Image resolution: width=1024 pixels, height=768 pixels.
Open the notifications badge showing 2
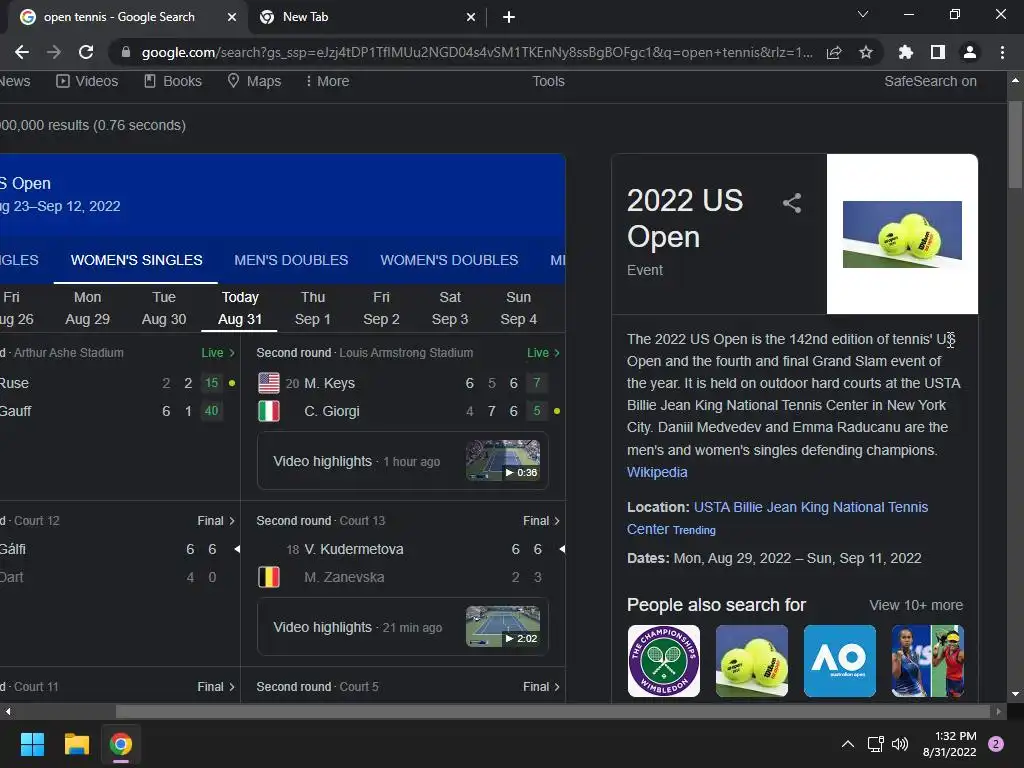[996, 744]
